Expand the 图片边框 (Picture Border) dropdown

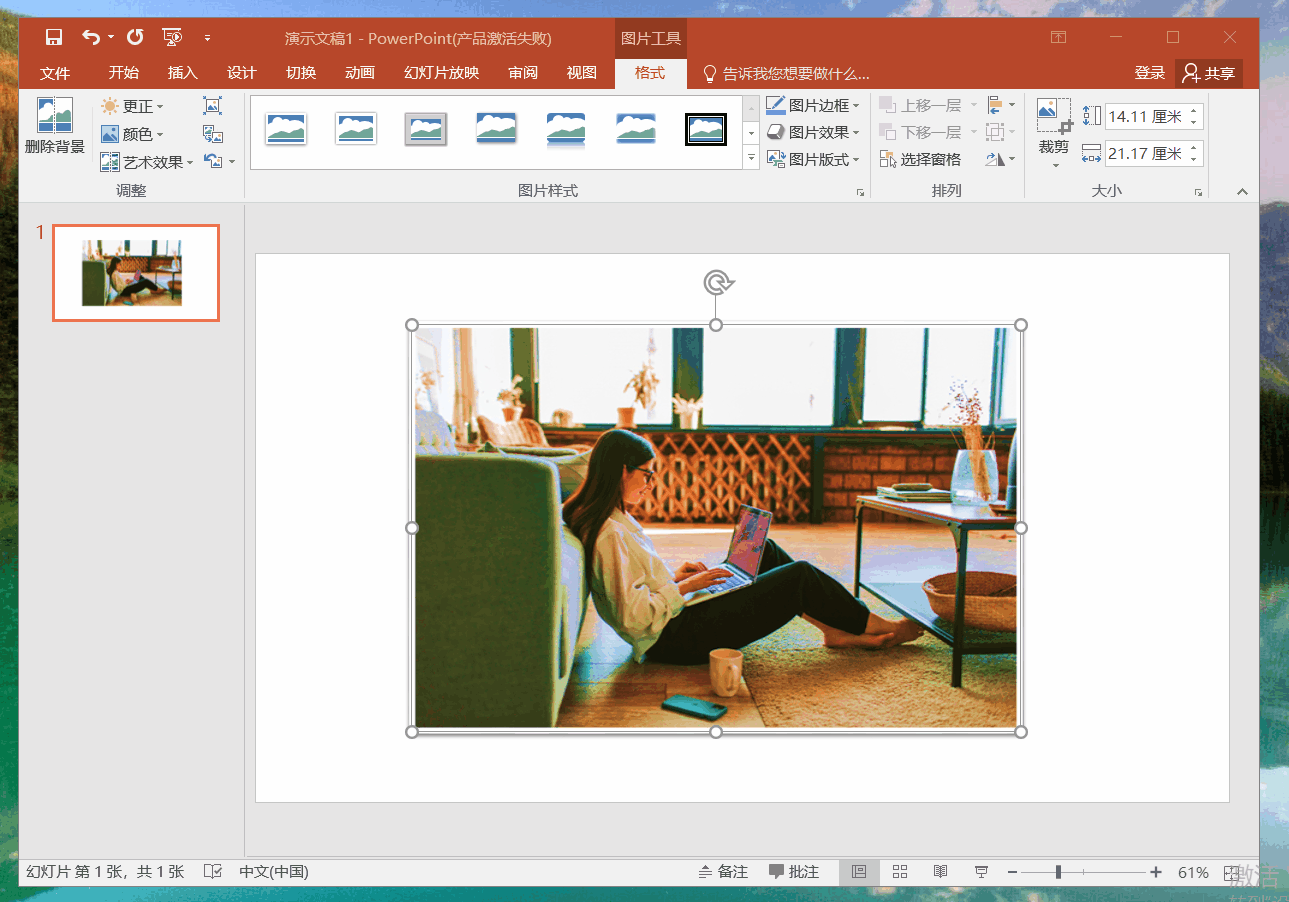coord(812,105)
